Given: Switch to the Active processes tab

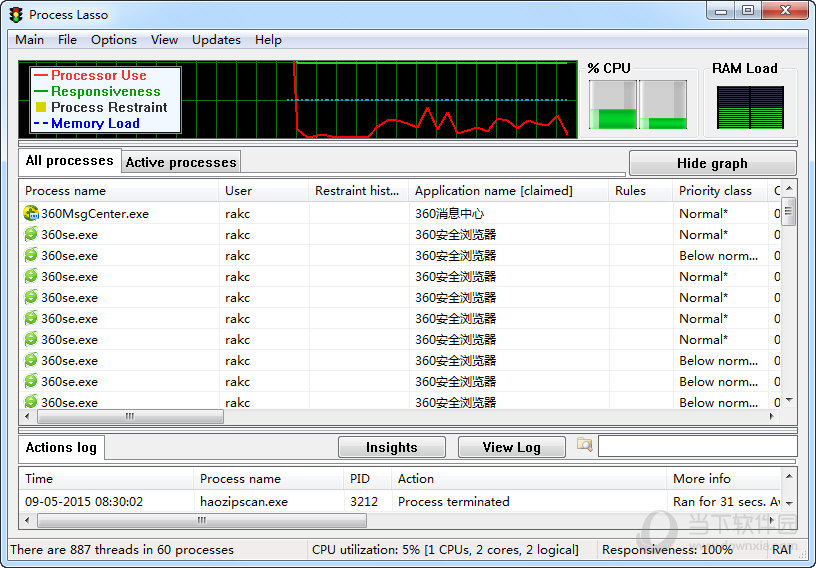Looking at the screenshot, I should tap(181, 162).
